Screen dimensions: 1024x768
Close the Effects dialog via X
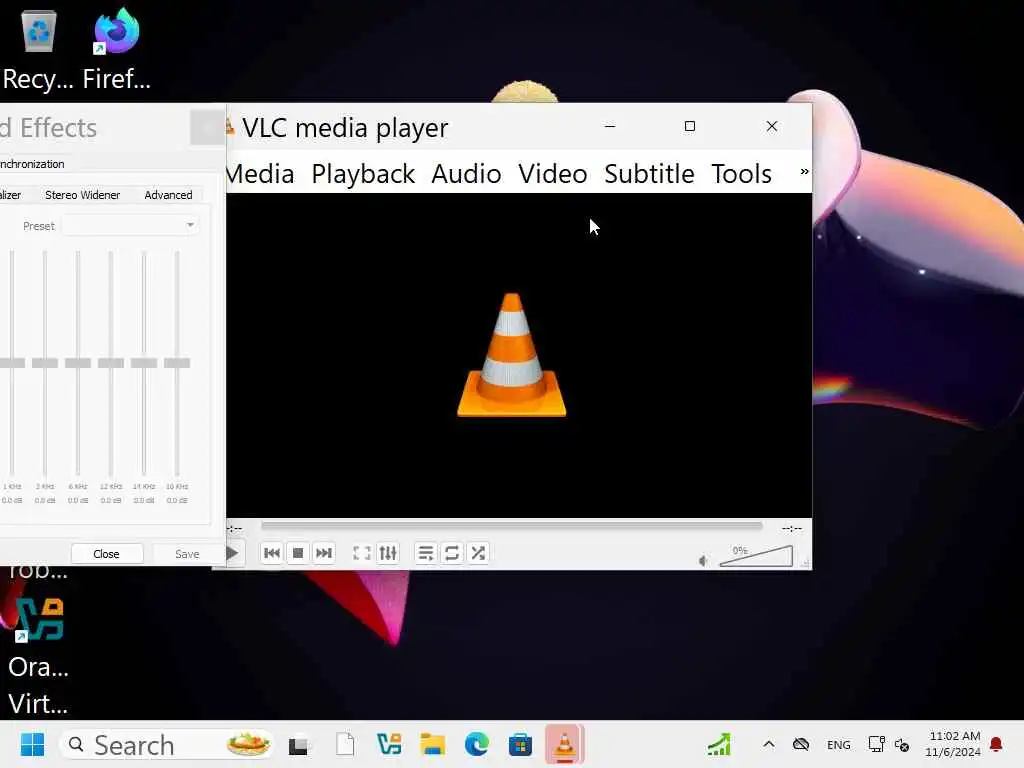(x=207, y=127)
